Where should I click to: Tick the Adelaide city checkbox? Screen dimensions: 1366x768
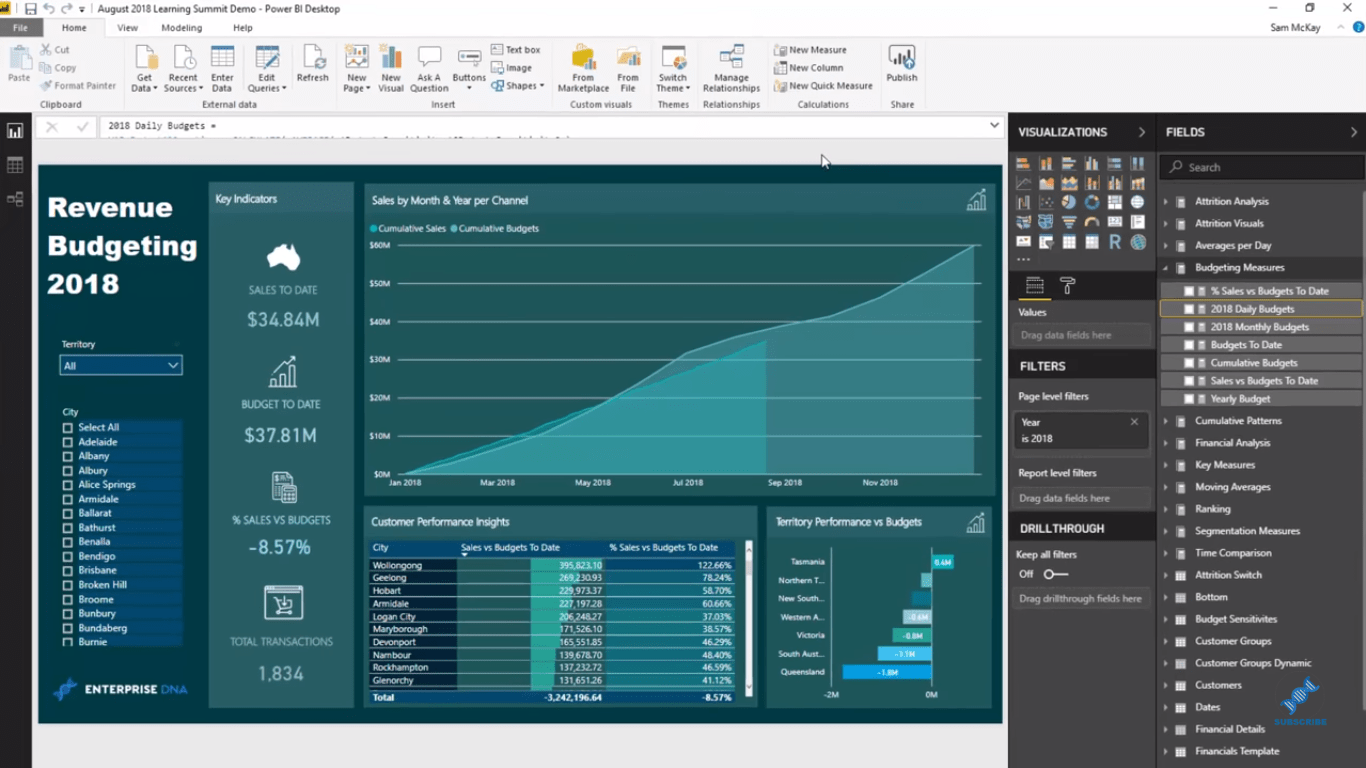[x=68, y=442]
